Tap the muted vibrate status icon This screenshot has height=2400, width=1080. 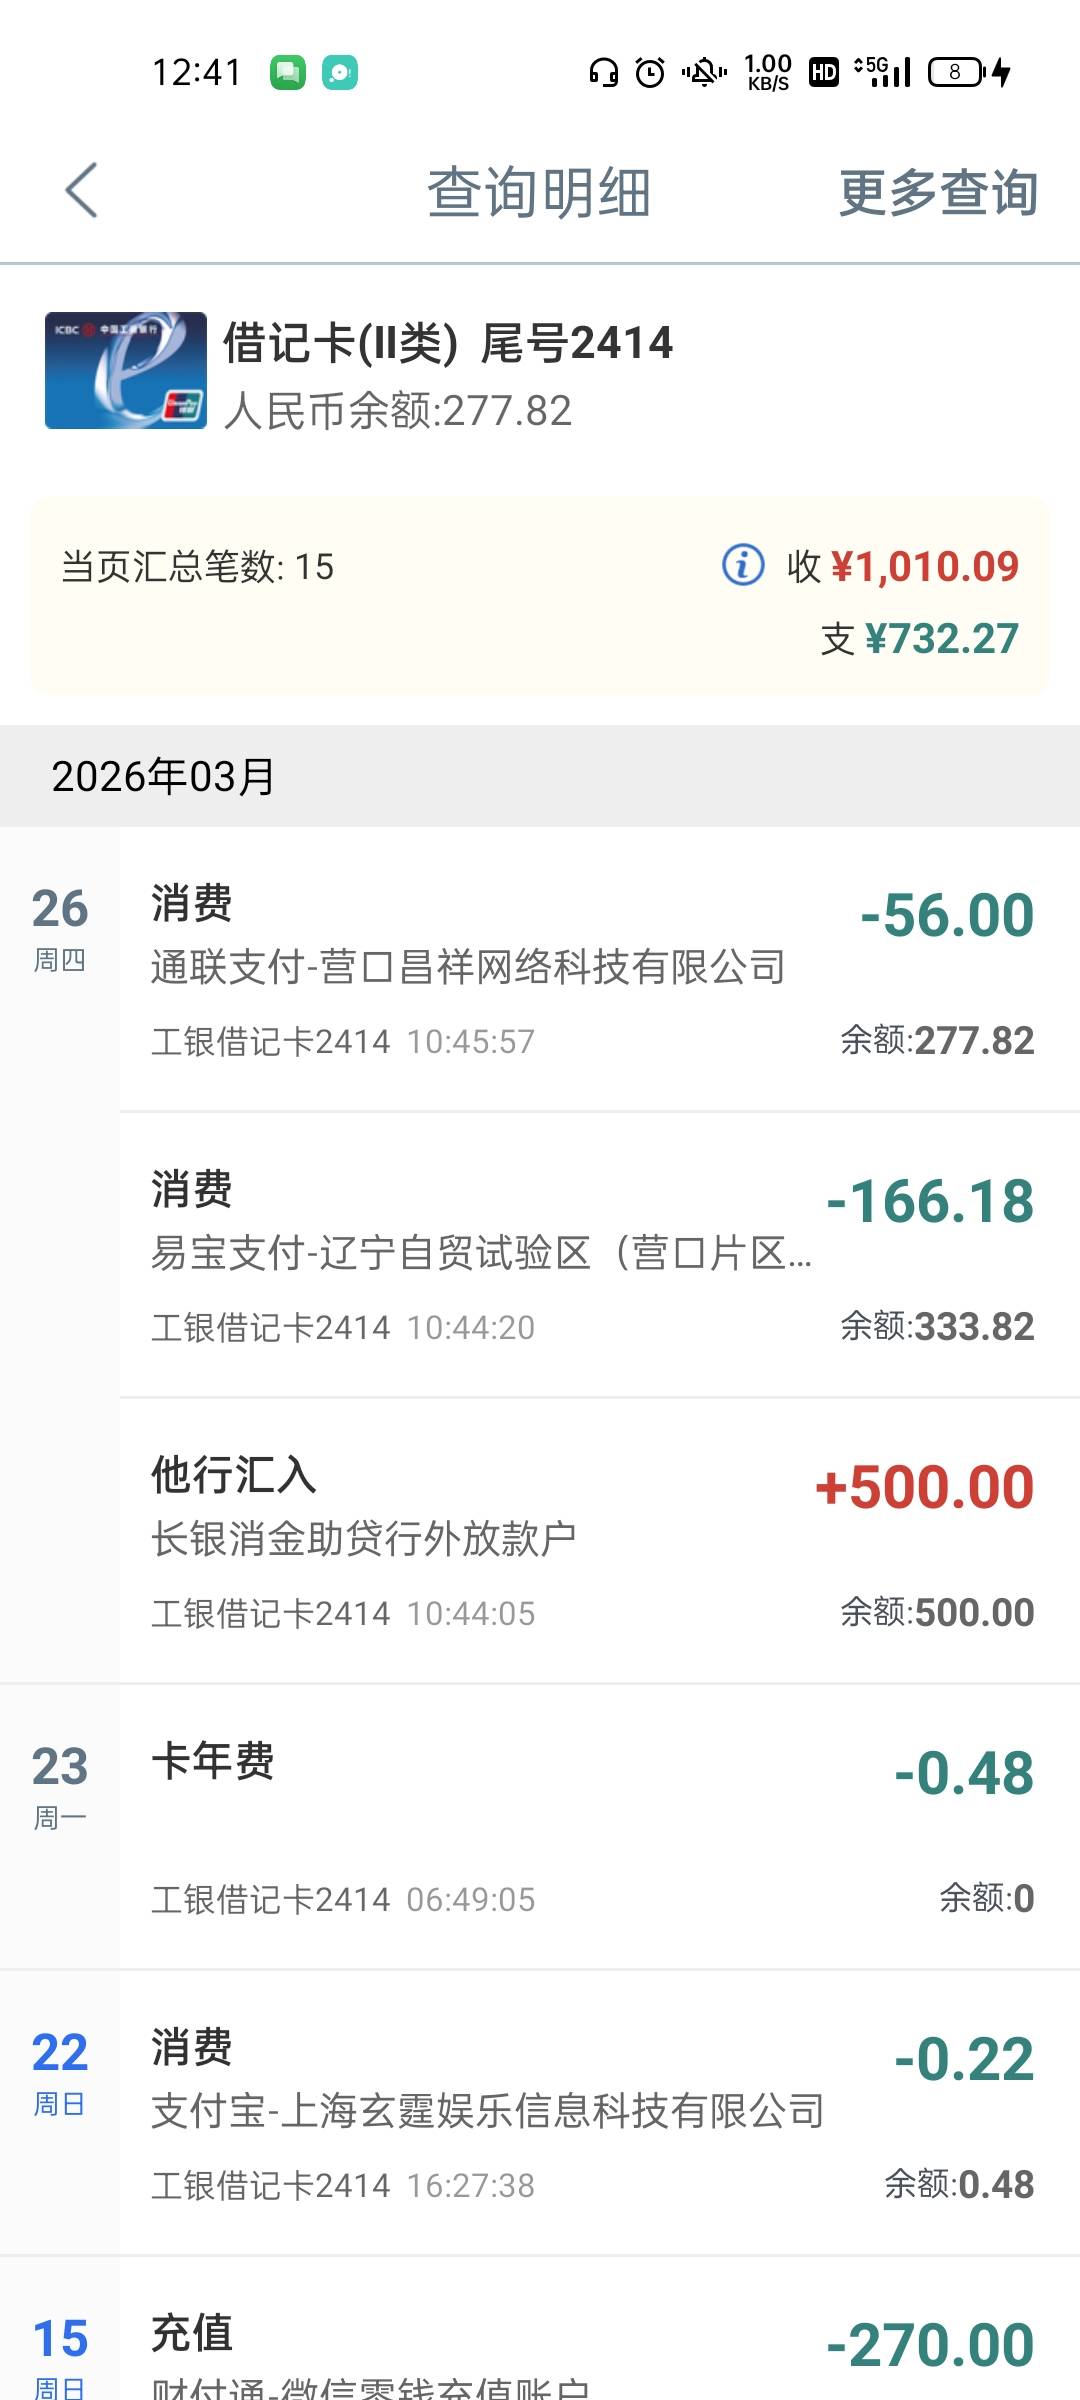[x=704, y=72]
